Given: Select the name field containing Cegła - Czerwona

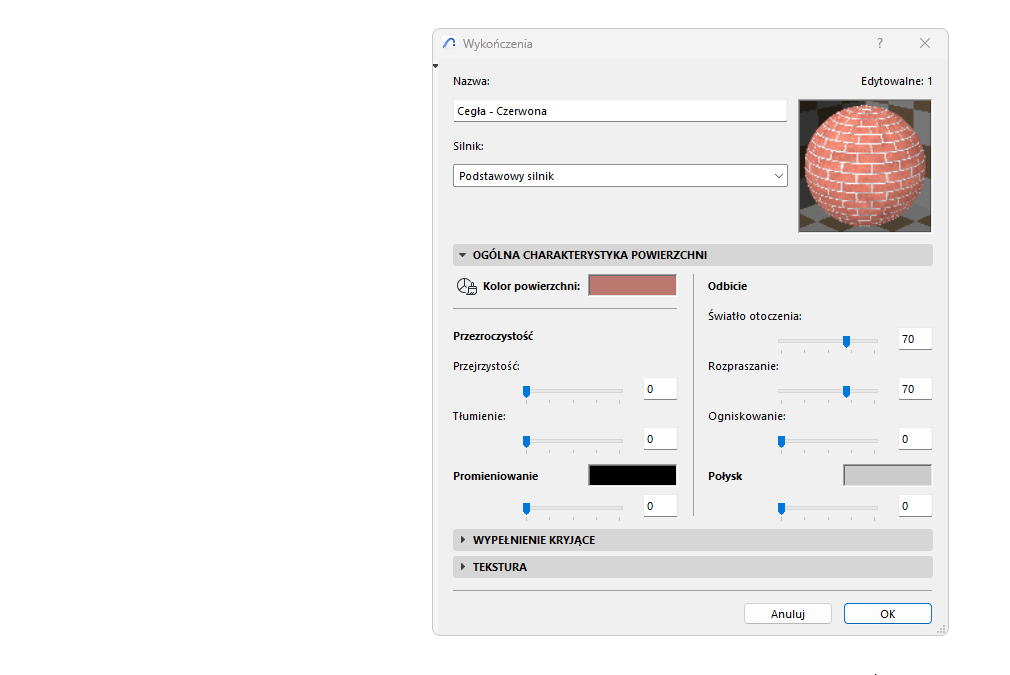Looking at the screenshot, I should (x=619, y=110).
